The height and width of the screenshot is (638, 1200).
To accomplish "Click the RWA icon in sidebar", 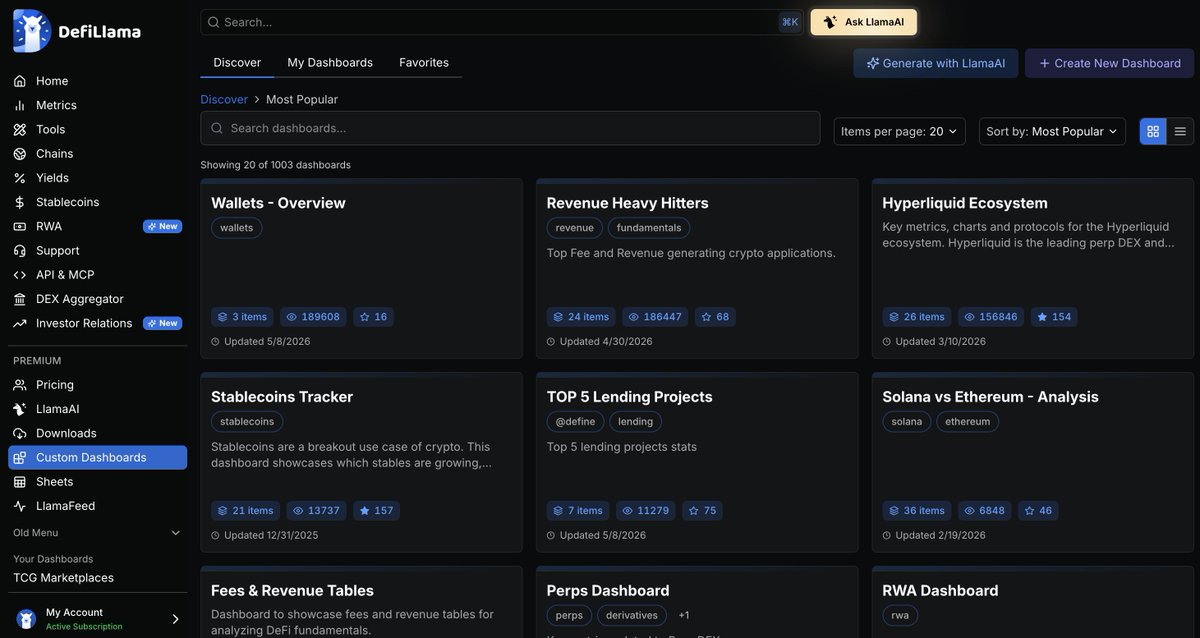I will click(x=20, y=226).
